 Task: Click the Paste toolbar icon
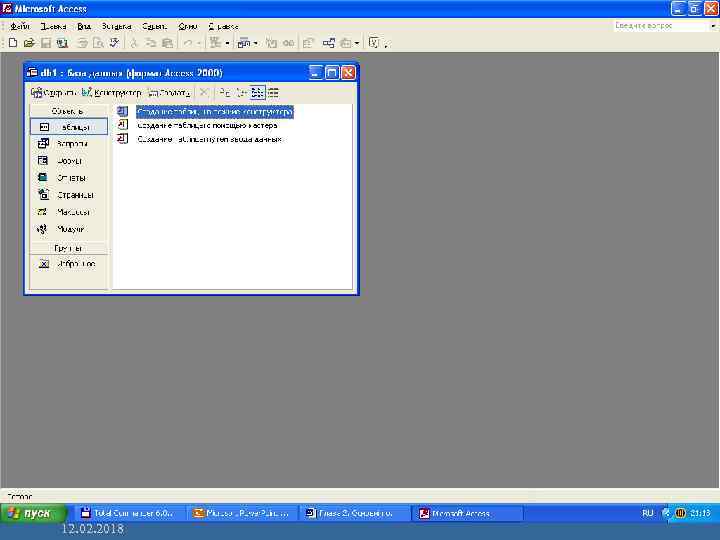pos(168,43)
